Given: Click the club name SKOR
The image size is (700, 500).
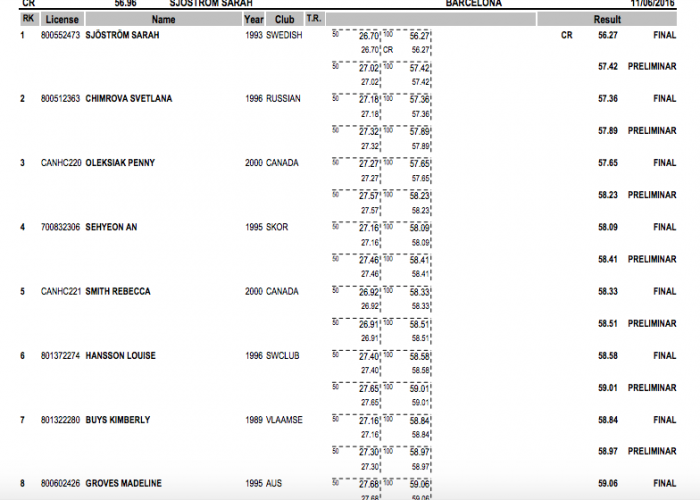Looking at the screenshot, I should coord(277,227).
